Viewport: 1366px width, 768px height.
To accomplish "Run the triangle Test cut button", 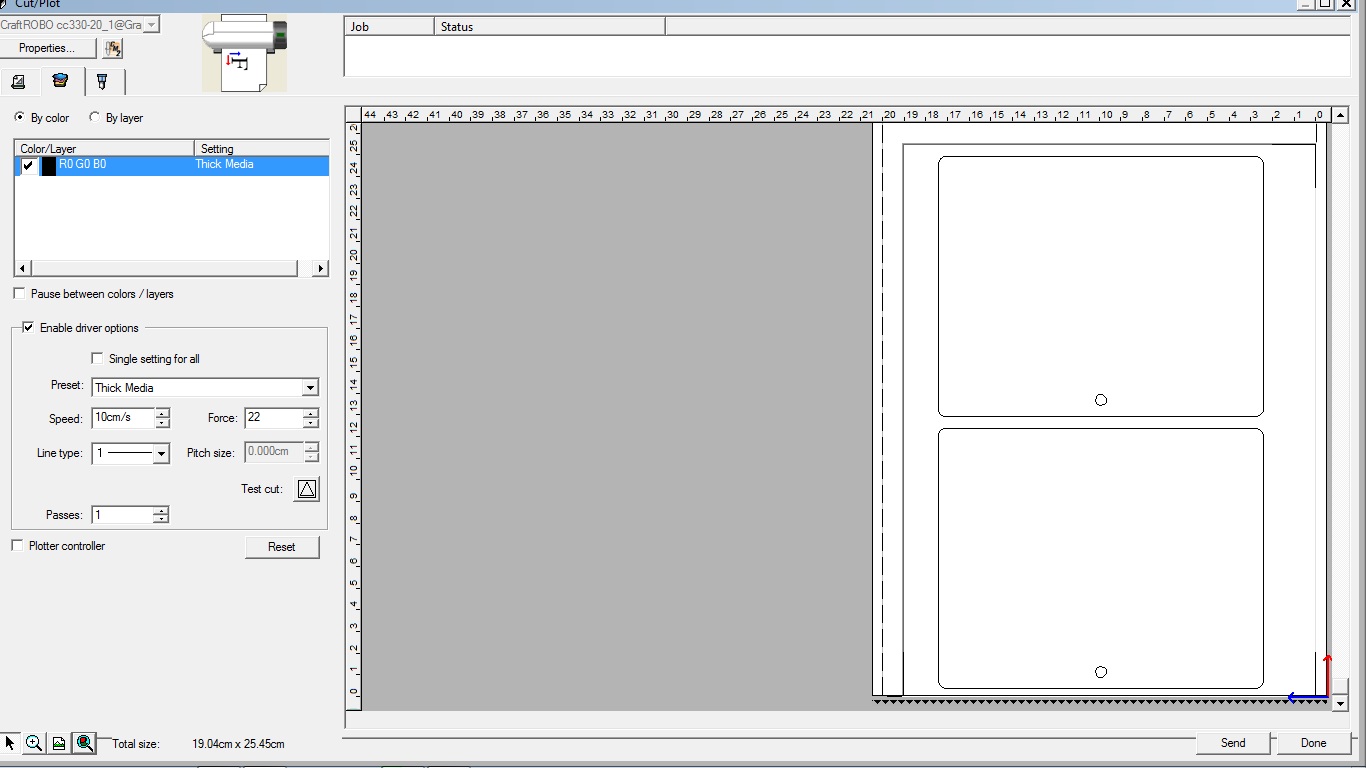I will [x=306, y=489].
